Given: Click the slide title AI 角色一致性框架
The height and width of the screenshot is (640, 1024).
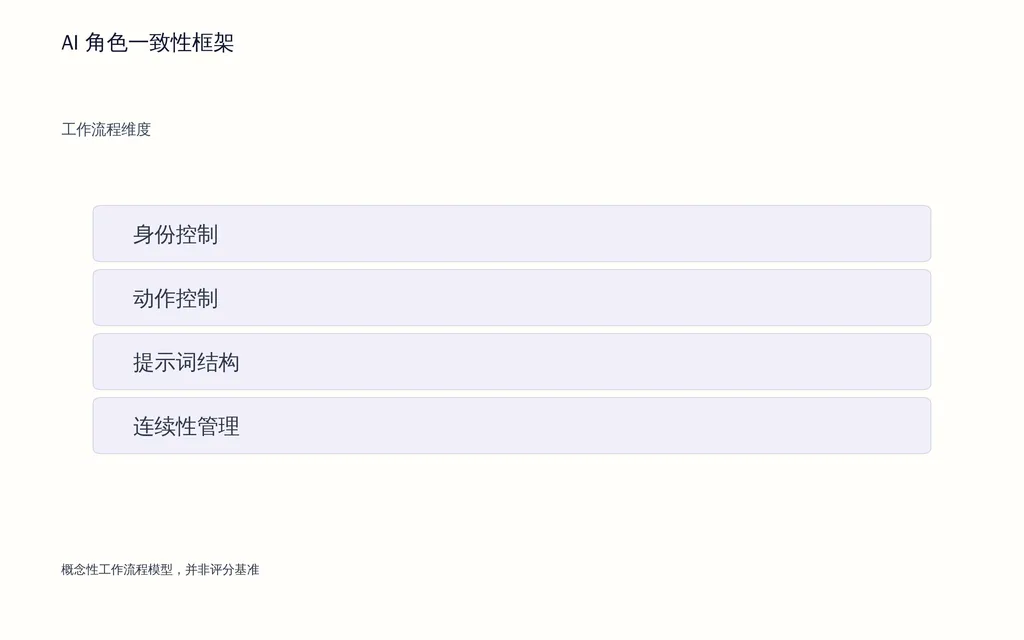Looking at the screenshot, I should click(x=148, y=43).
